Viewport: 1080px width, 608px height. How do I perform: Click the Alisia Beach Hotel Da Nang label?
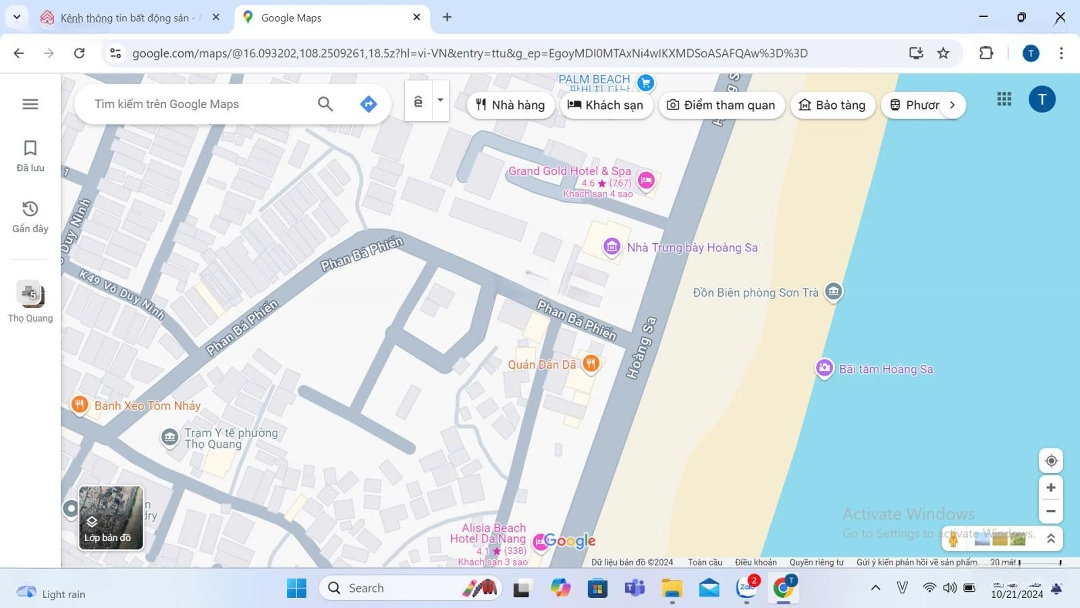coord(488,533)
